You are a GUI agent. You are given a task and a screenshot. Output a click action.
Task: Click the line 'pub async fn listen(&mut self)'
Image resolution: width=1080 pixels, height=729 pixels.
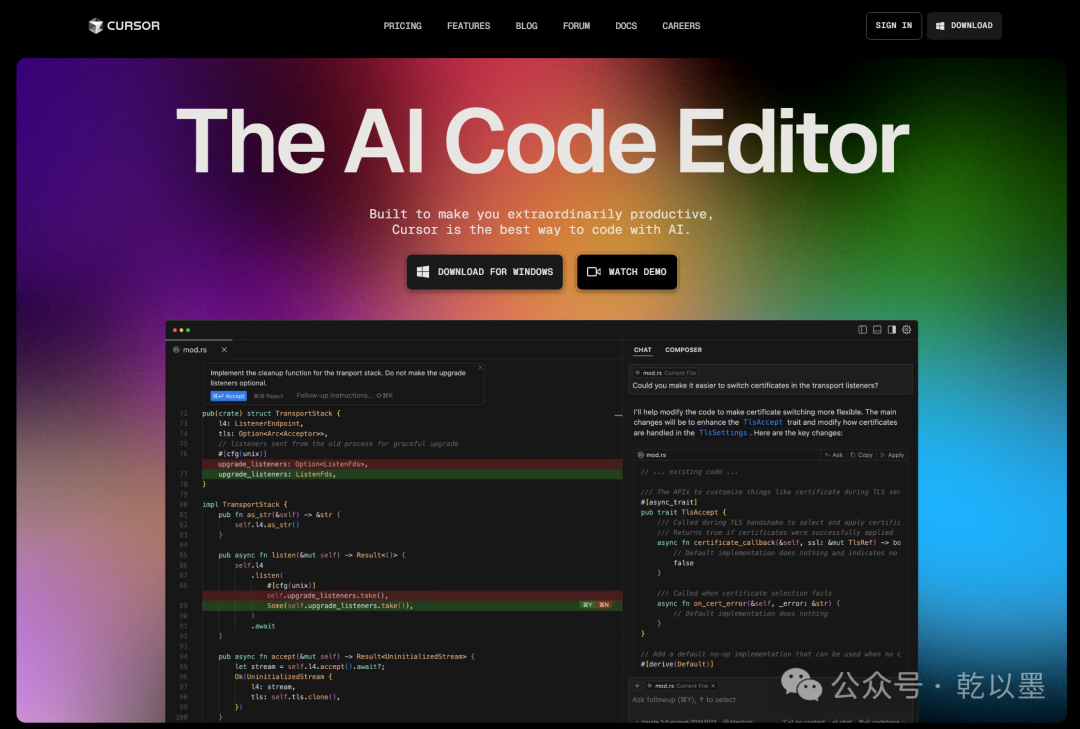coord(278,555)
